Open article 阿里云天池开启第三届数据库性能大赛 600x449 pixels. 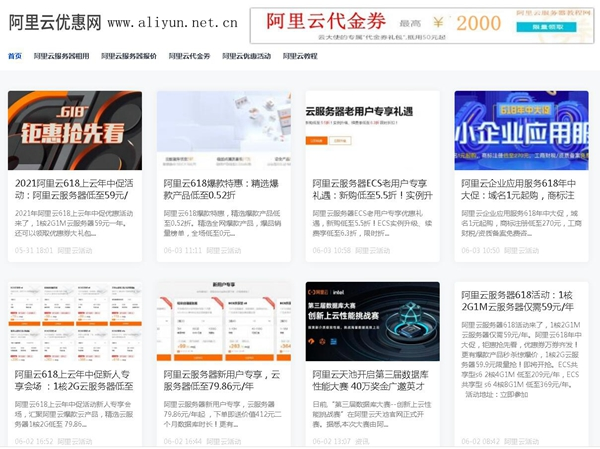pyautogui.click(x=372, y=381)
